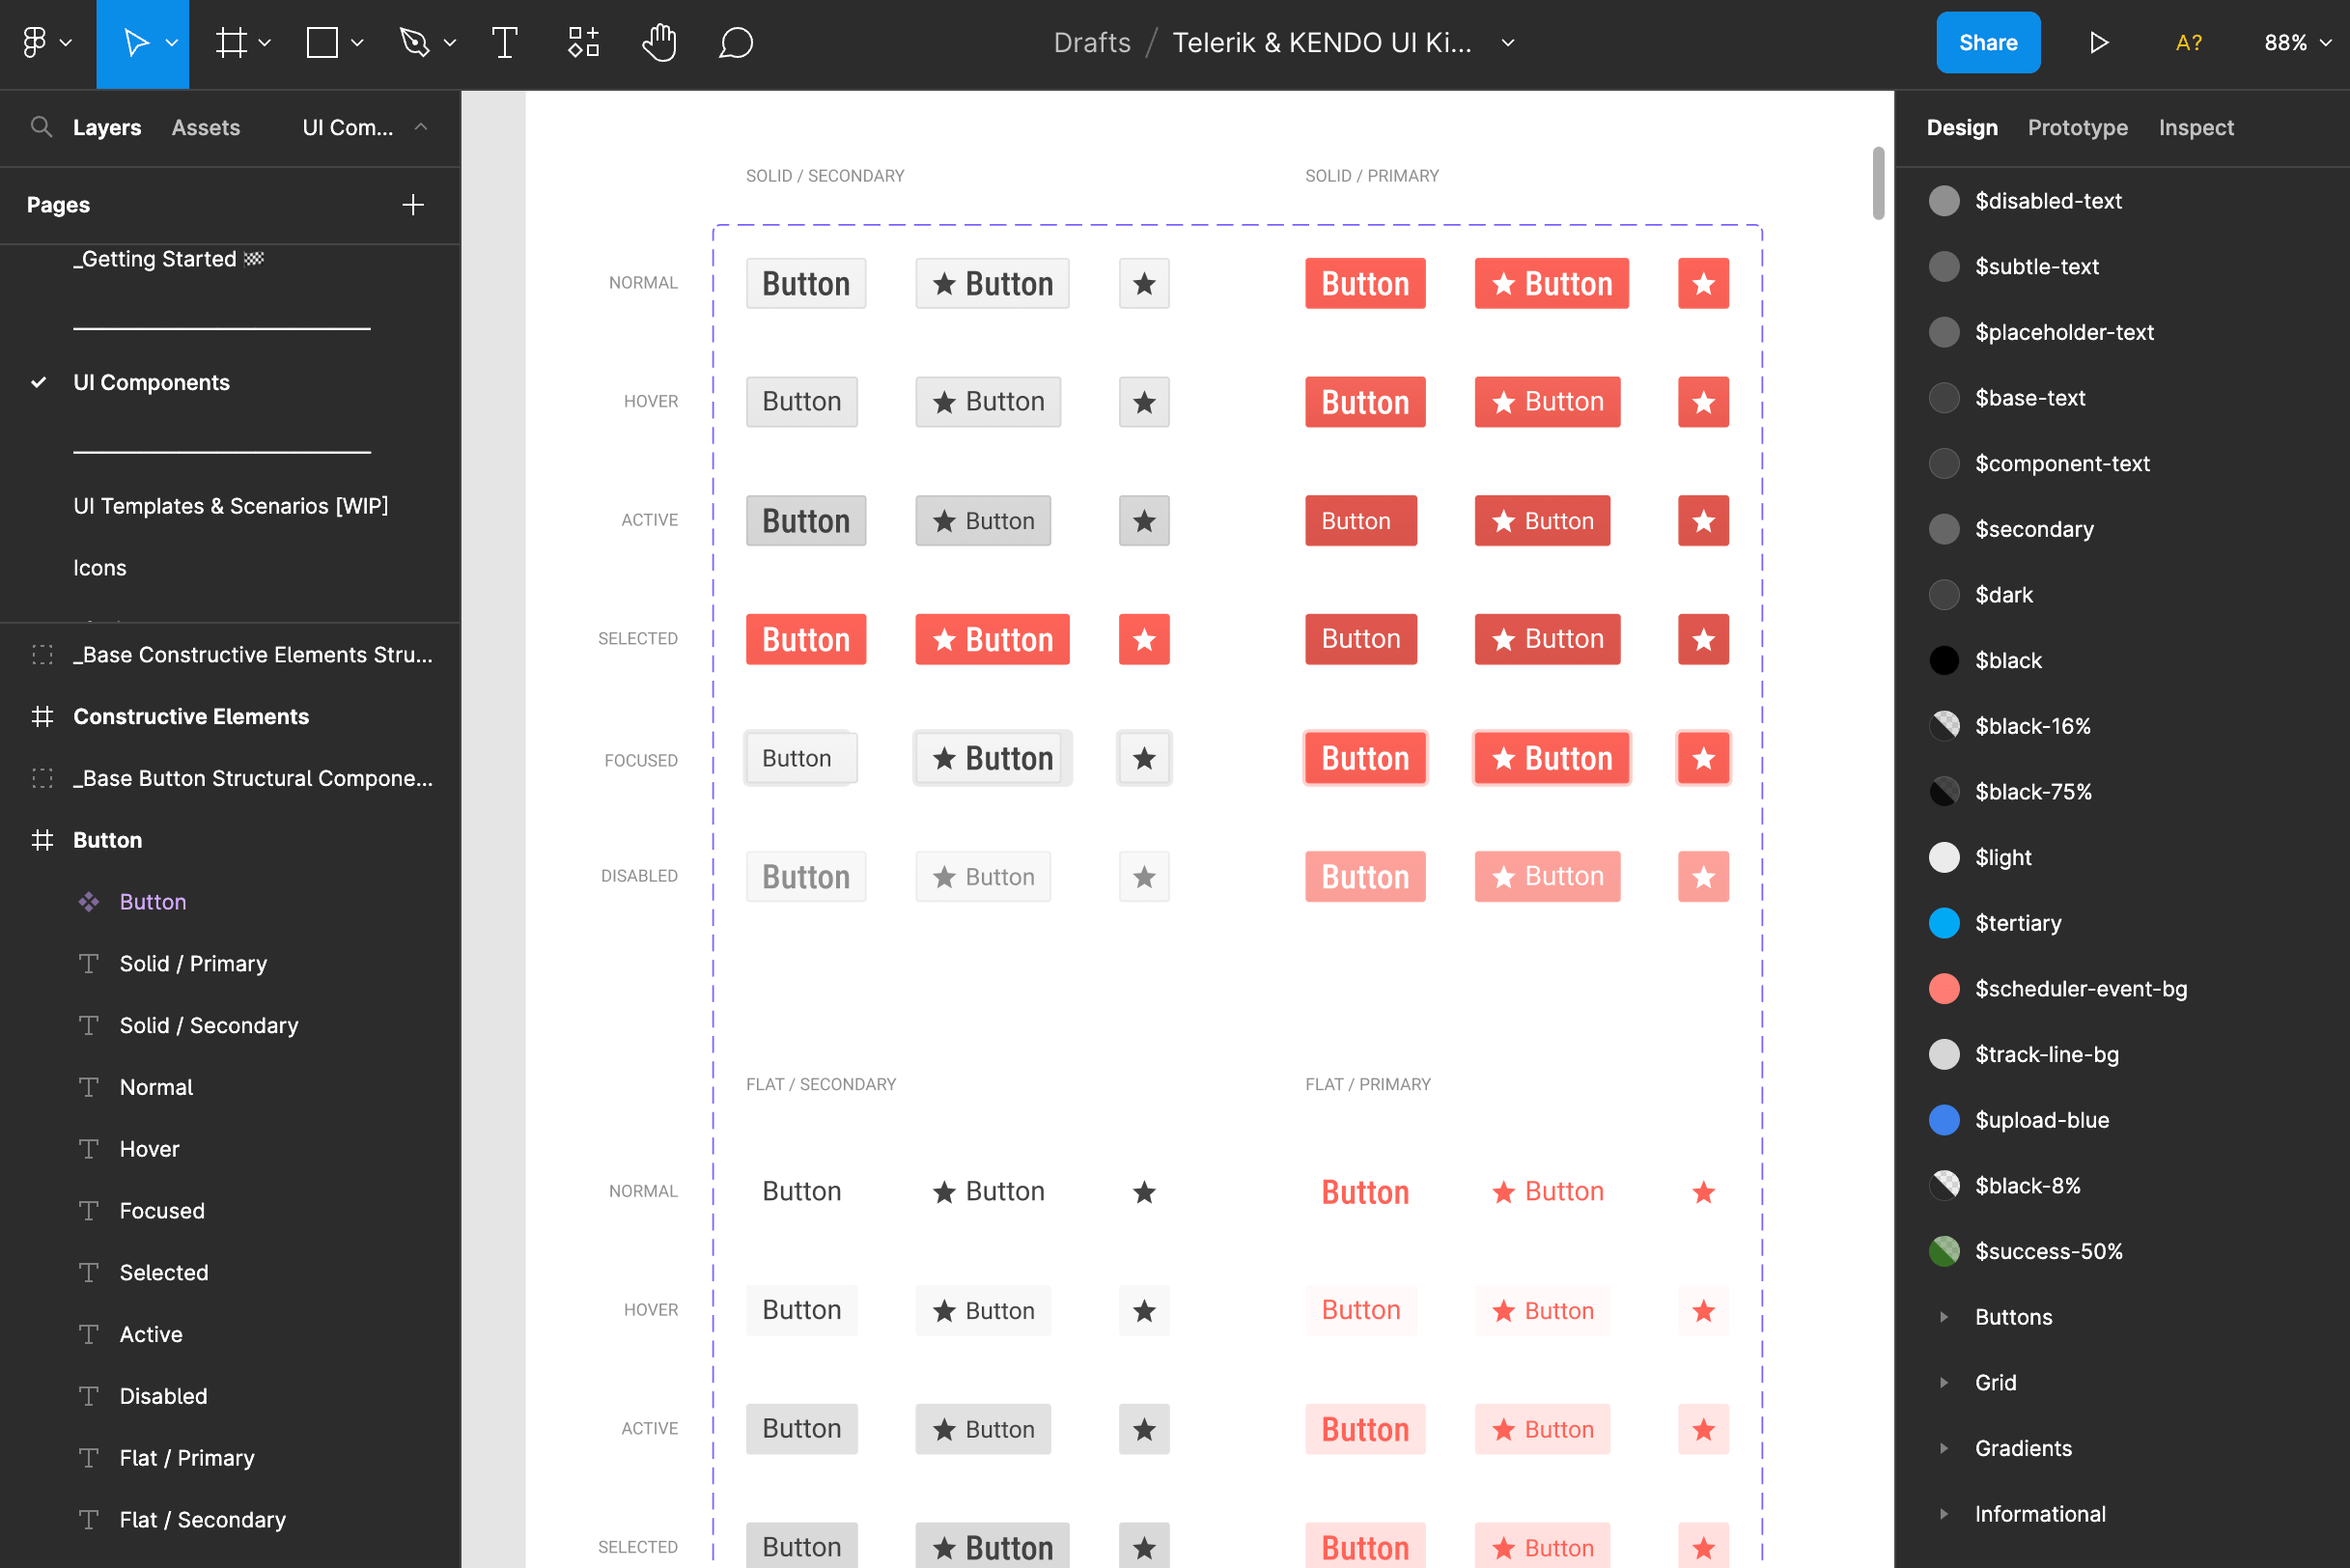Select the Move tool
This screenshot has height=1568, width=2350.
(x=136, y=42)
